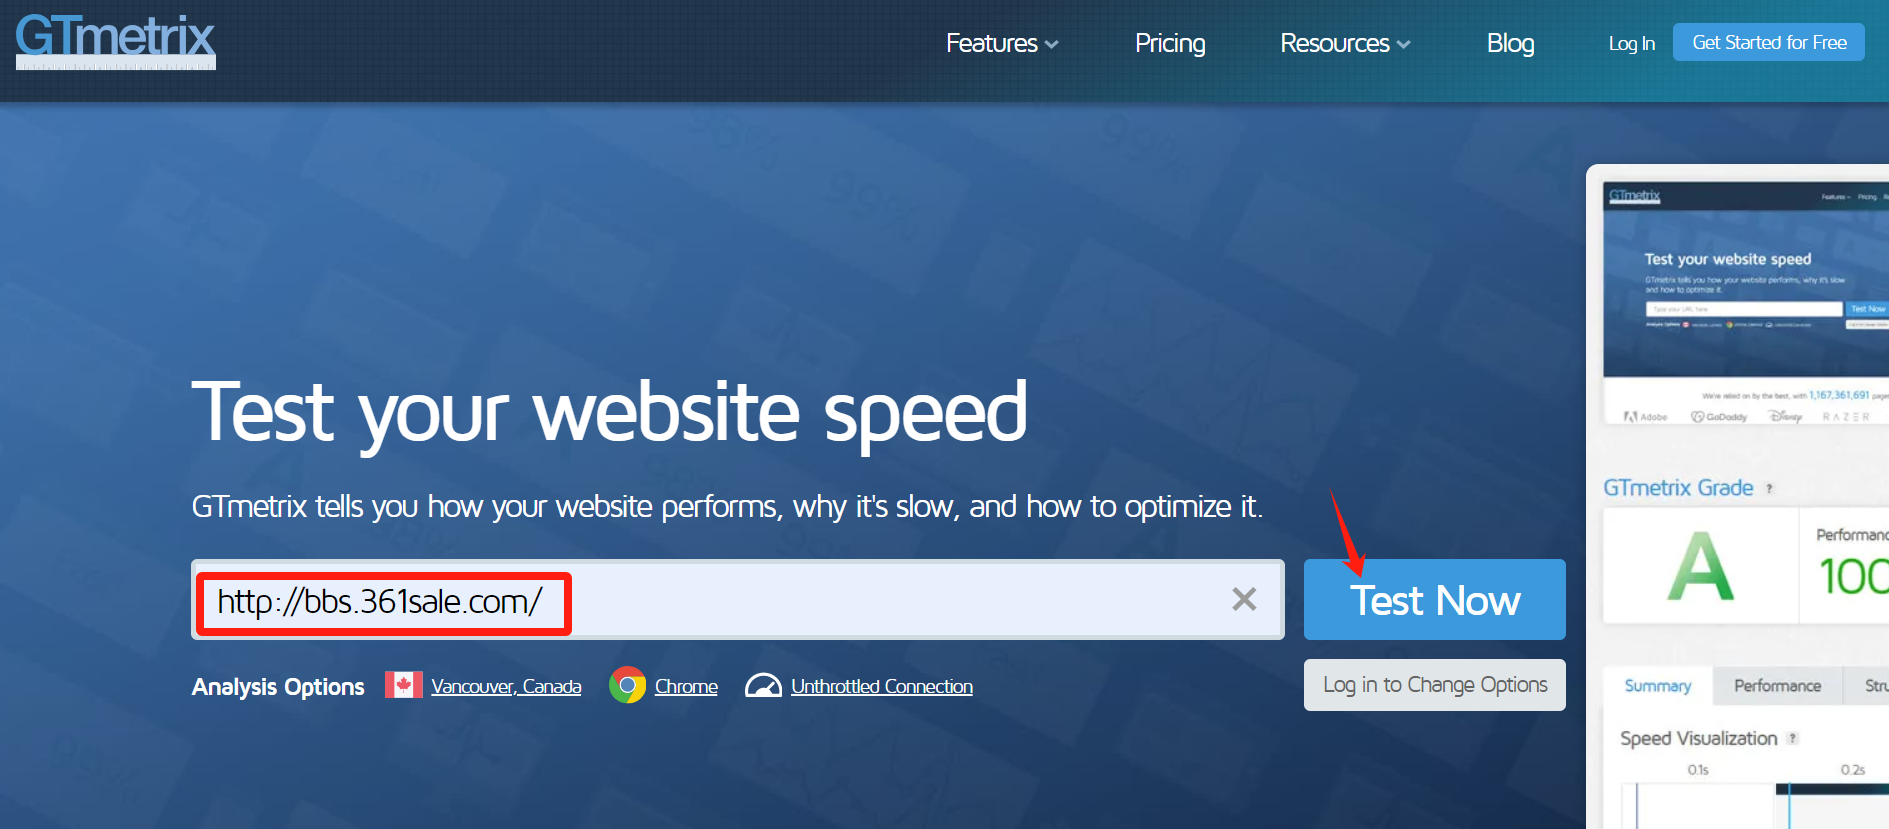
Task: Click the Log In link
Action: click(x=1631, y=44)
